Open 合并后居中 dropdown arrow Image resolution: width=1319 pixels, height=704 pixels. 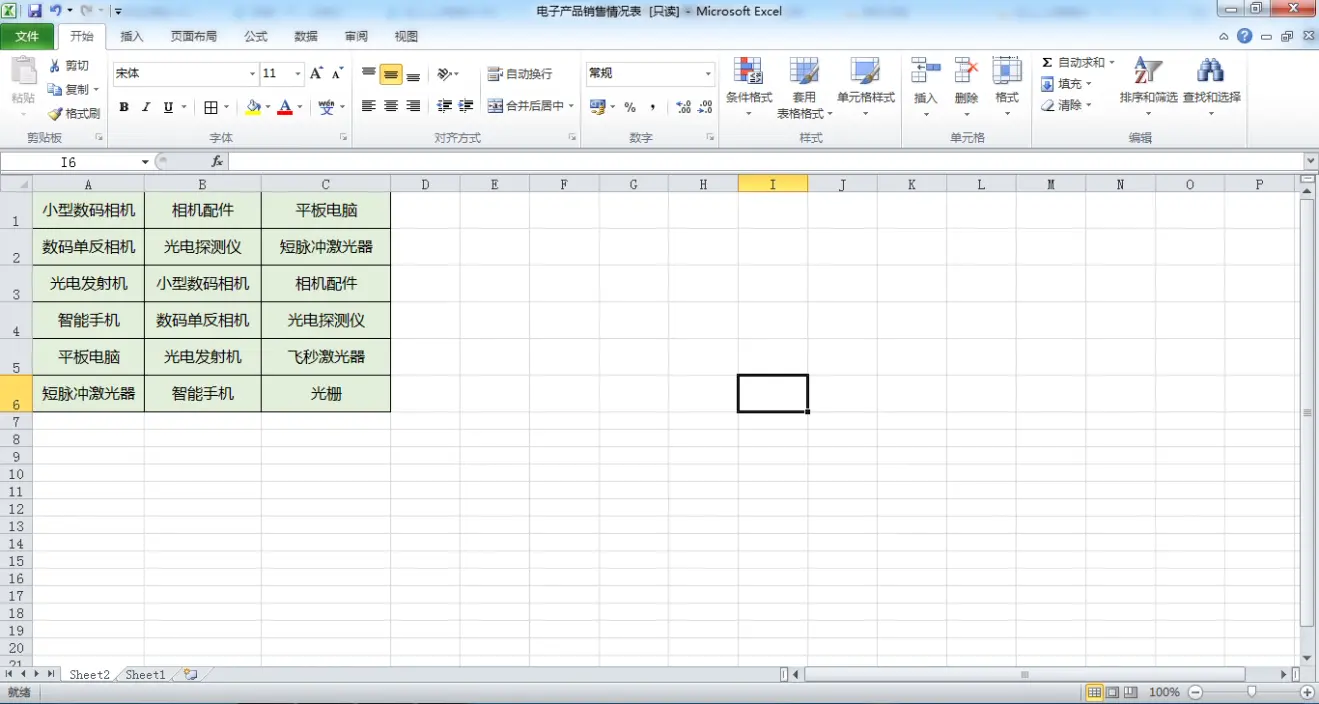click(x=572, y=106)
